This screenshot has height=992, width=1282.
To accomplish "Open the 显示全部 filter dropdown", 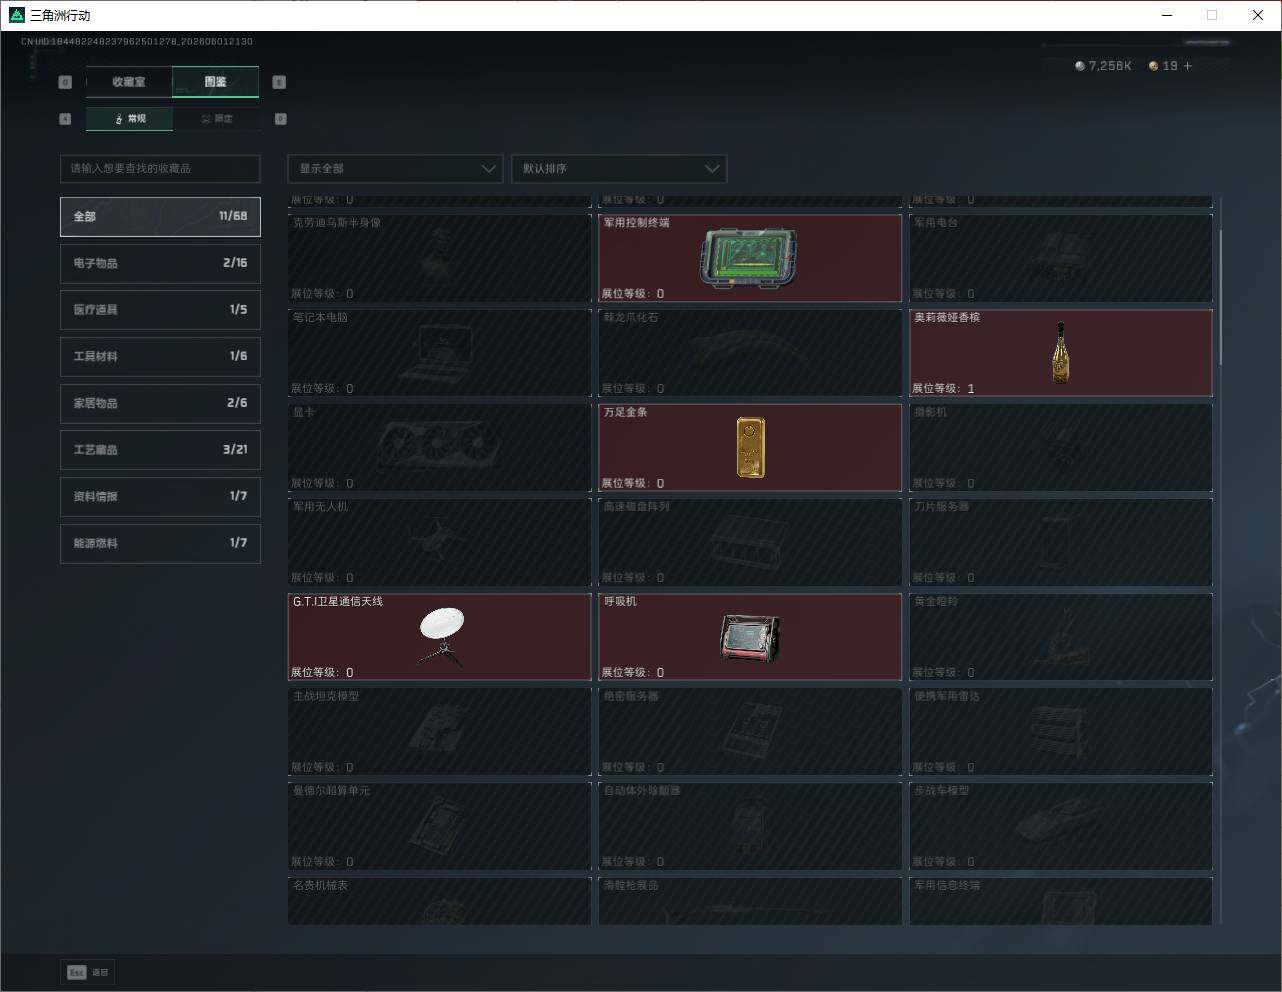I will [395, 168].
